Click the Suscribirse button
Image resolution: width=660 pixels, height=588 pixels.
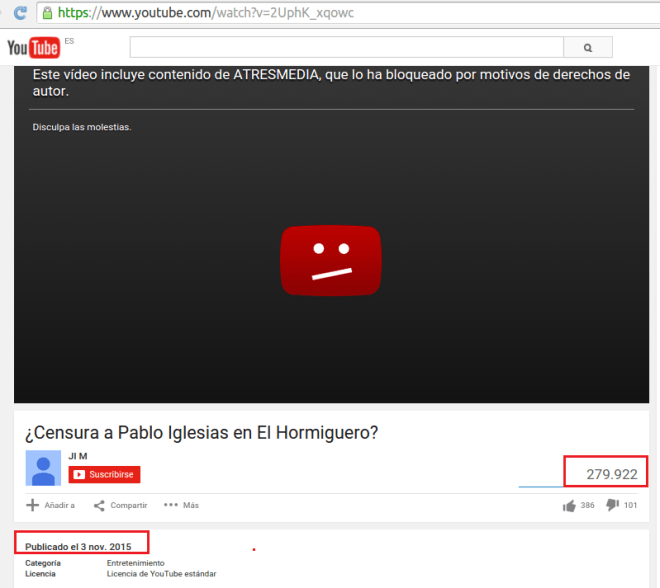(104, 475)
